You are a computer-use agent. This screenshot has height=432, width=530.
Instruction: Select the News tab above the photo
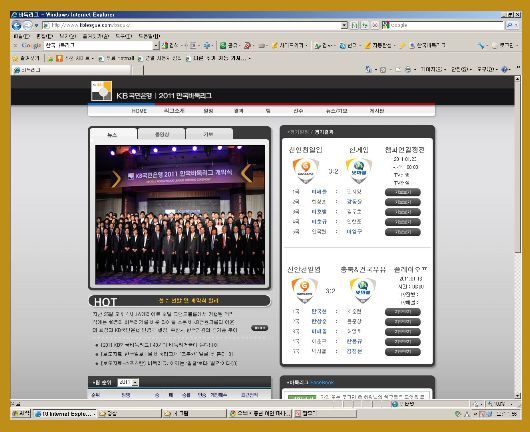click(x=114, y=134)
